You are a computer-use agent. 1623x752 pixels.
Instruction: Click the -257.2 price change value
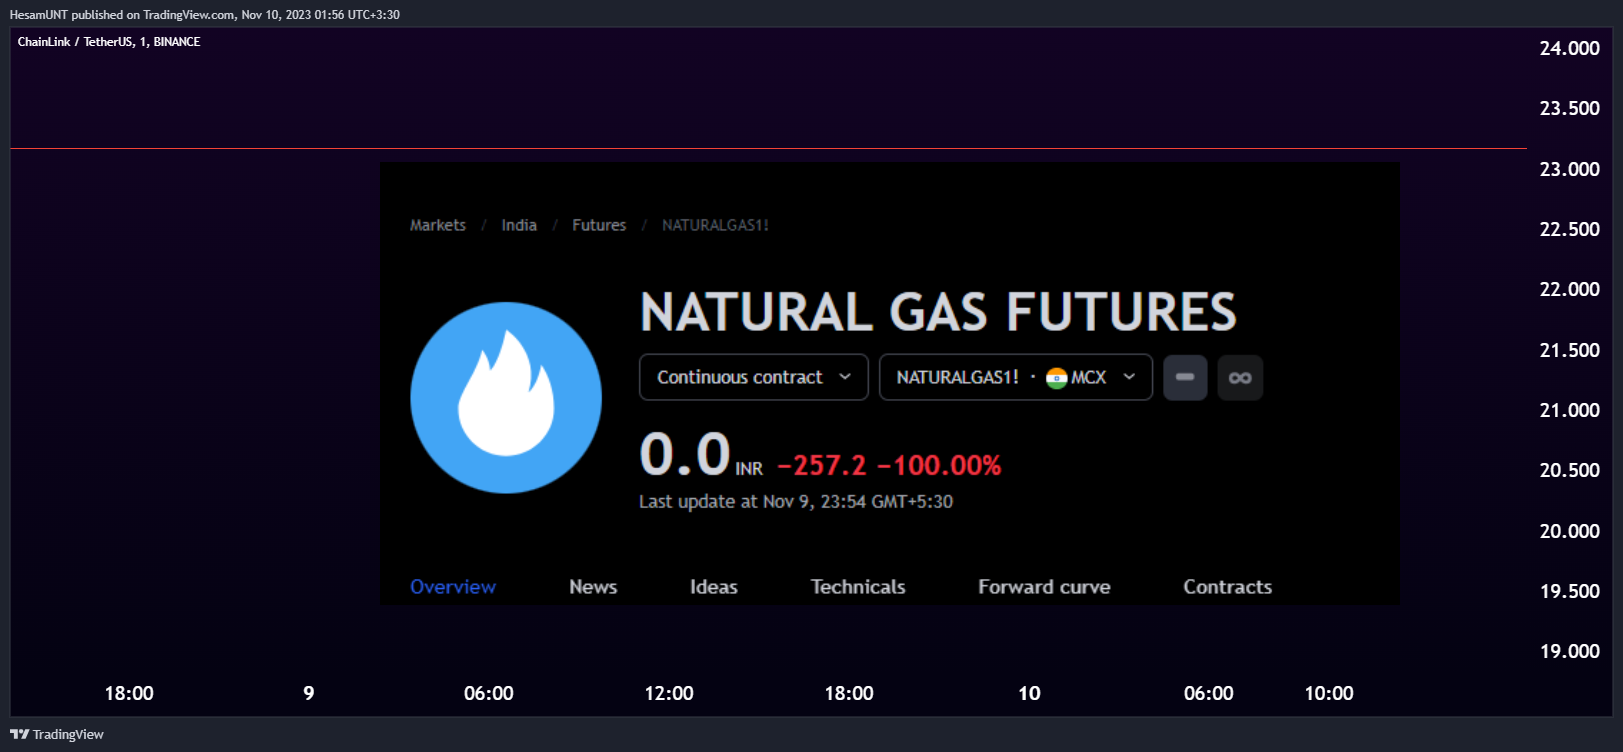point(822,465)
